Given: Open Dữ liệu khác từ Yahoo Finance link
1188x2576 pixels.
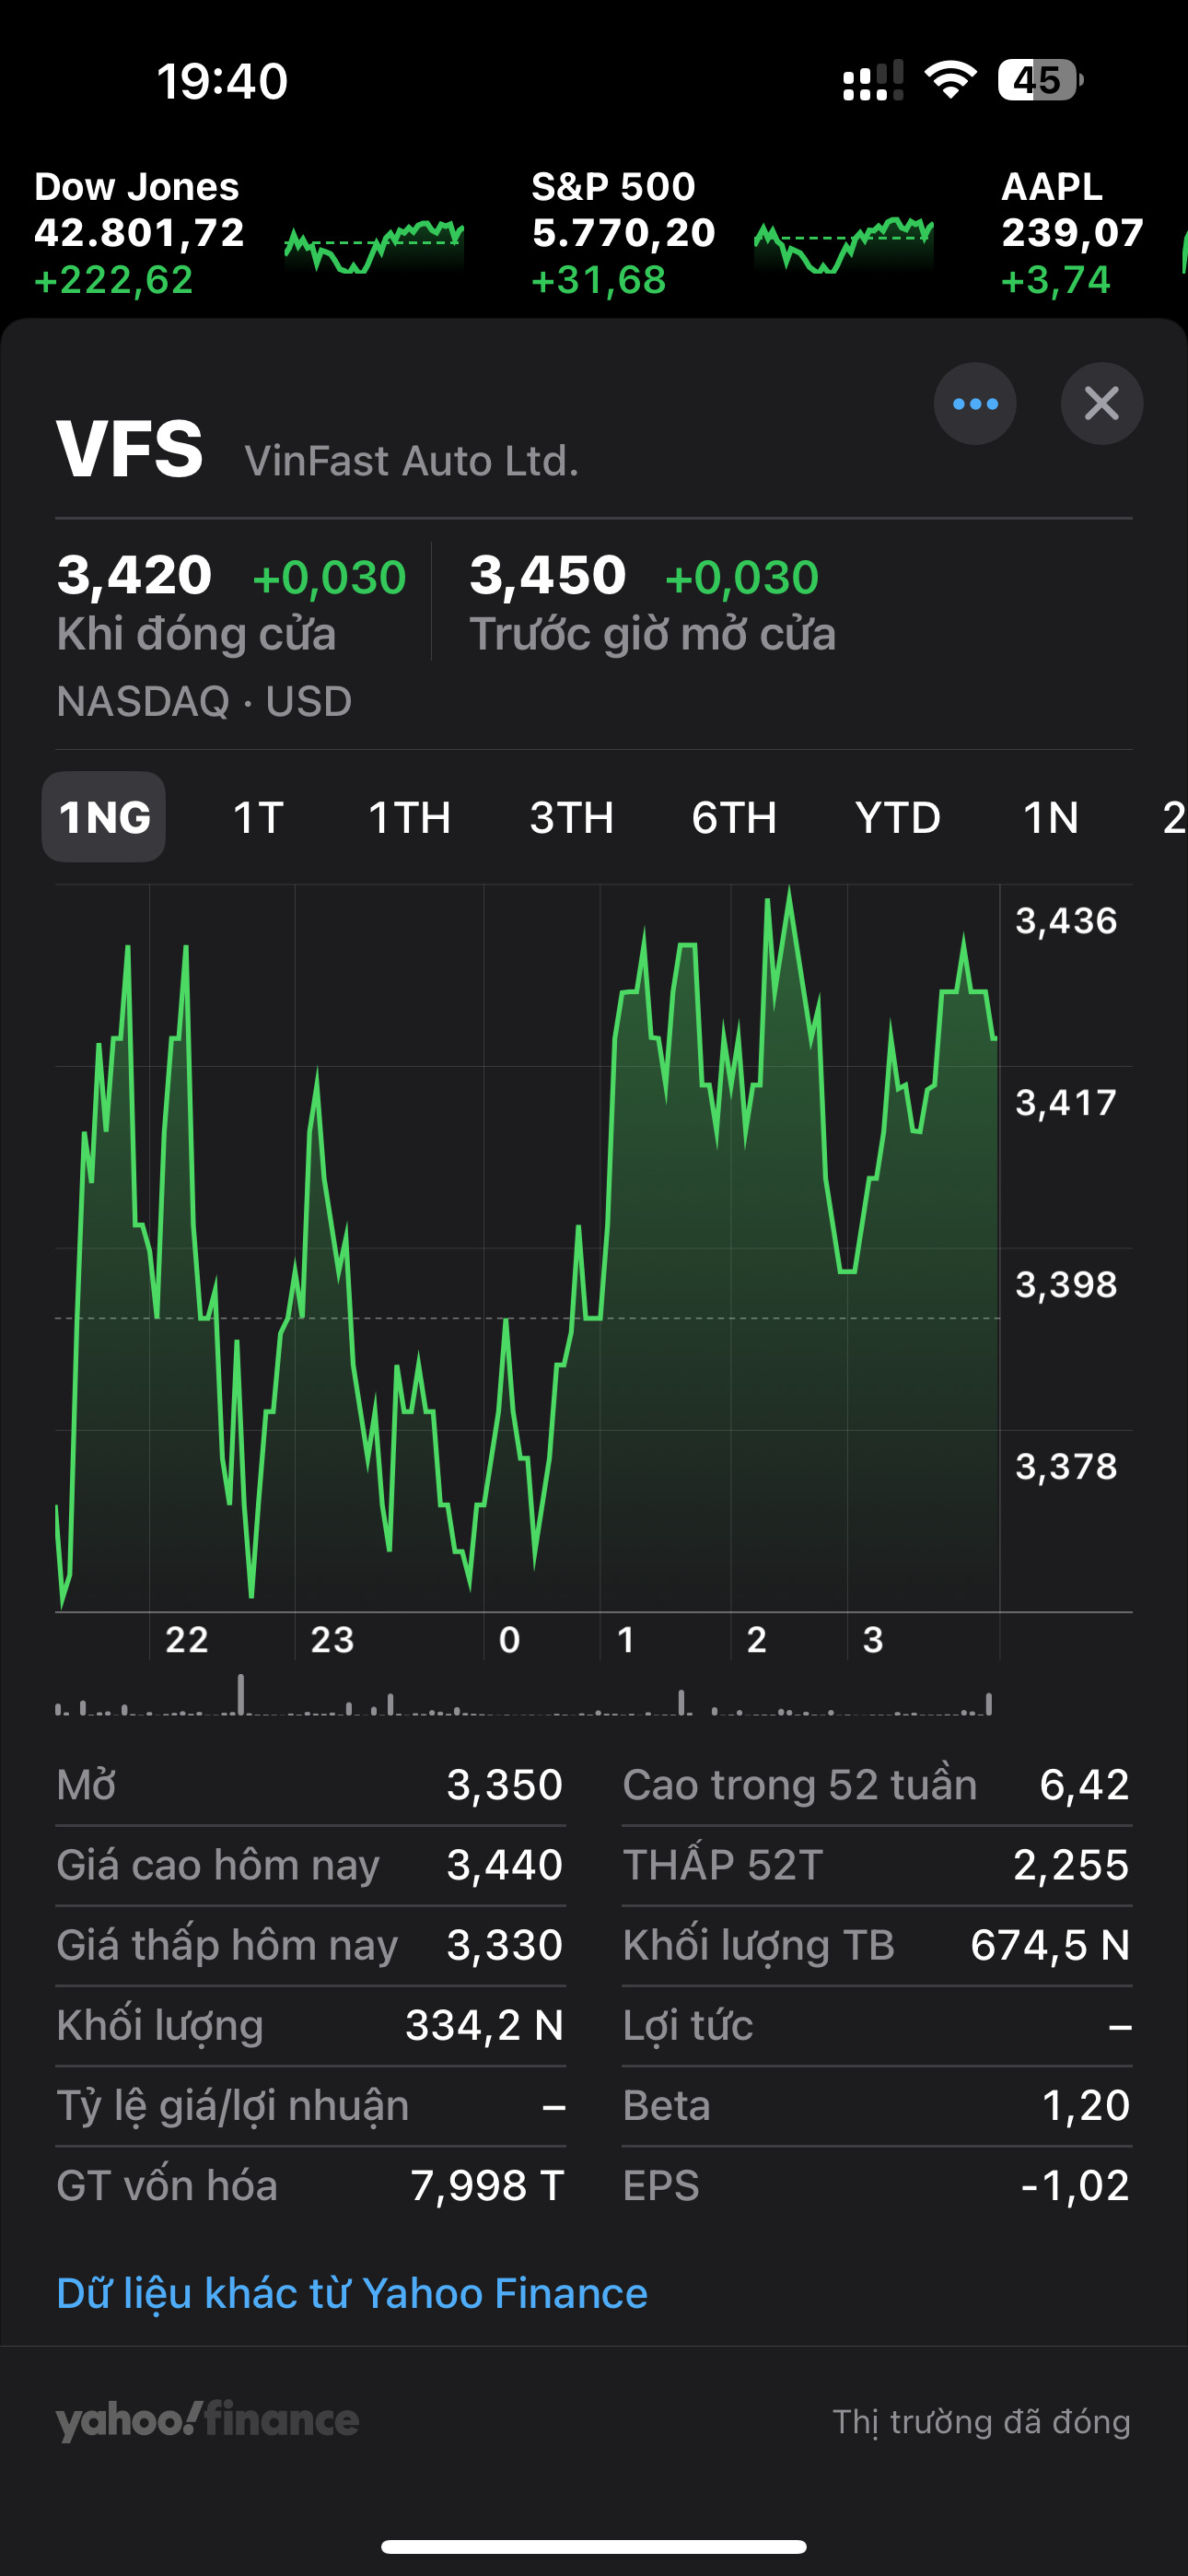Looking at the screenshot, I should point(352,2292).
